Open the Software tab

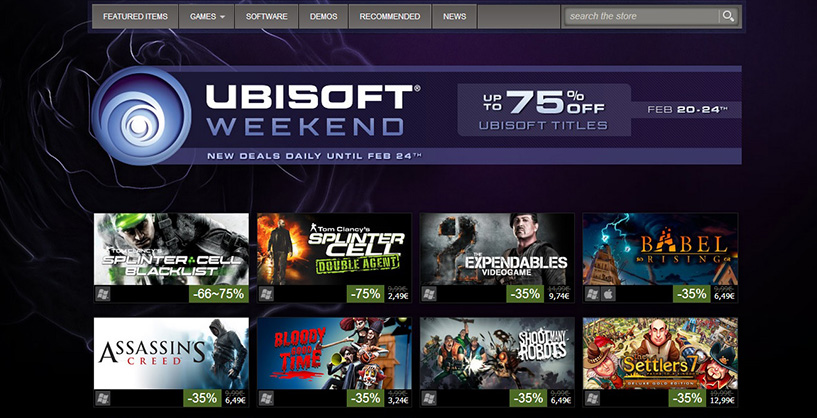(267, 17)
